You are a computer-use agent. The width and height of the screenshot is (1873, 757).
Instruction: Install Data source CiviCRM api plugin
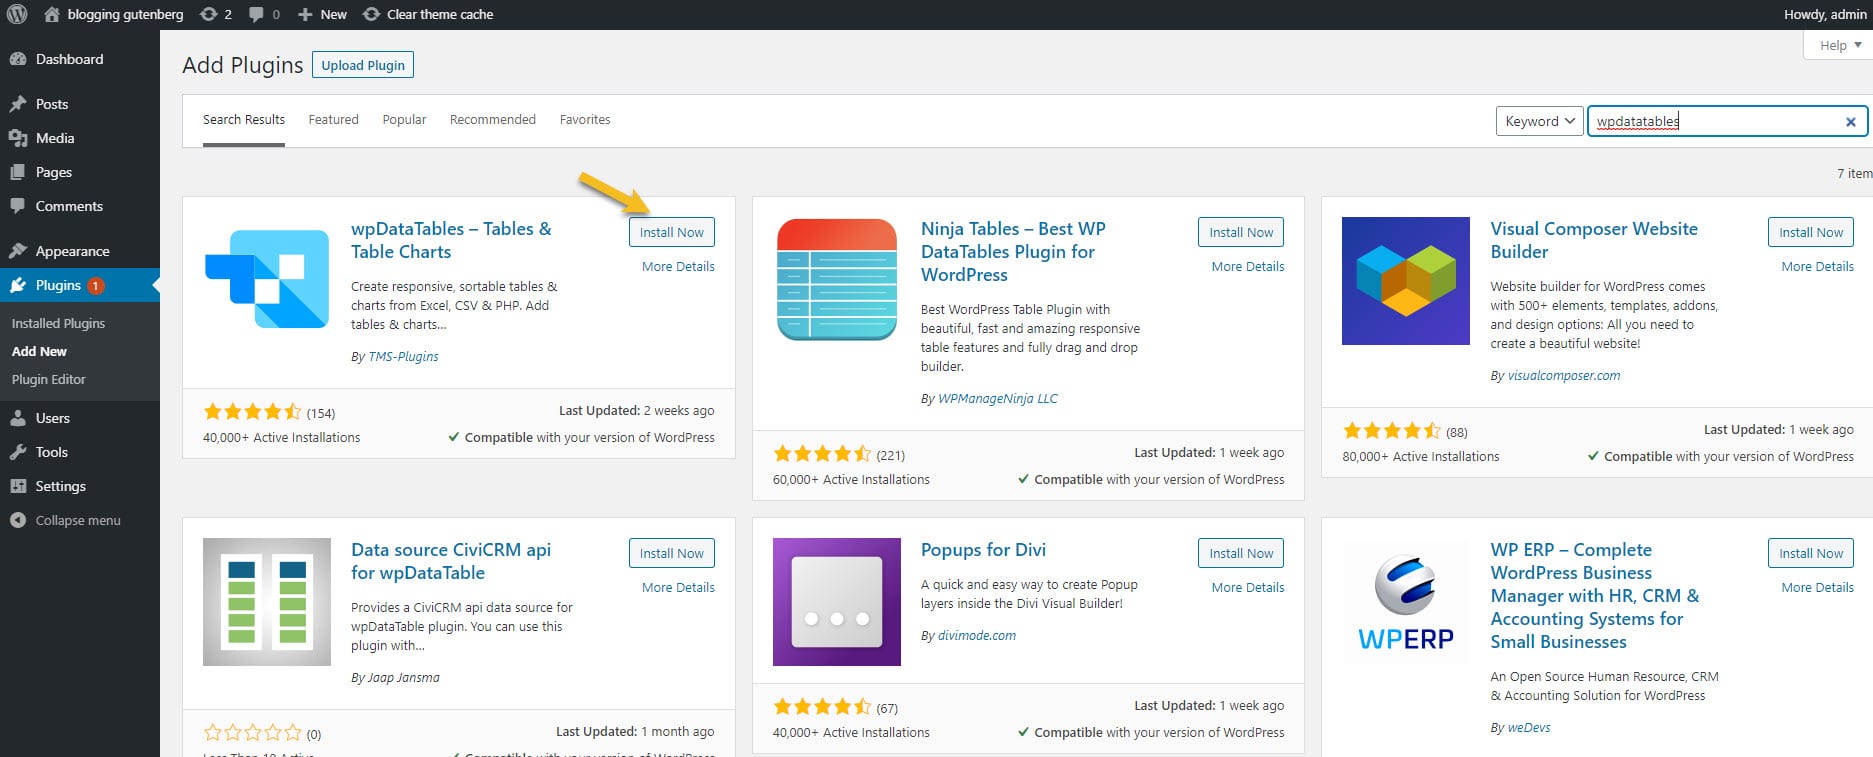click(672, 553)
